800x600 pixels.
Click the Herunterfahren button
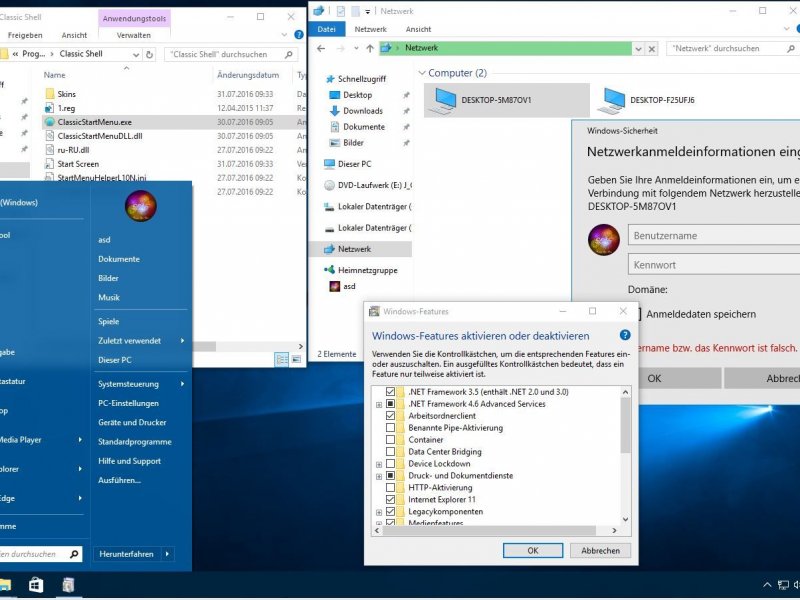pos(127,554)
